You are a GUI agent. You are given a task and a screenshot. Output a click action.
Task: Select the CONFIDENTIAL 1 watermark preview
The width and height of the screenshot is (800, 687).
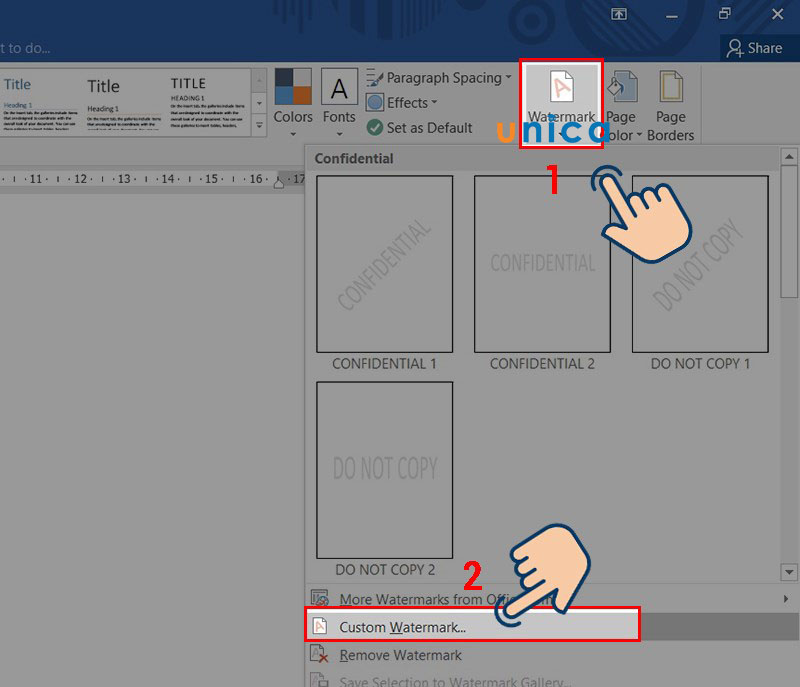coord(384,262)
